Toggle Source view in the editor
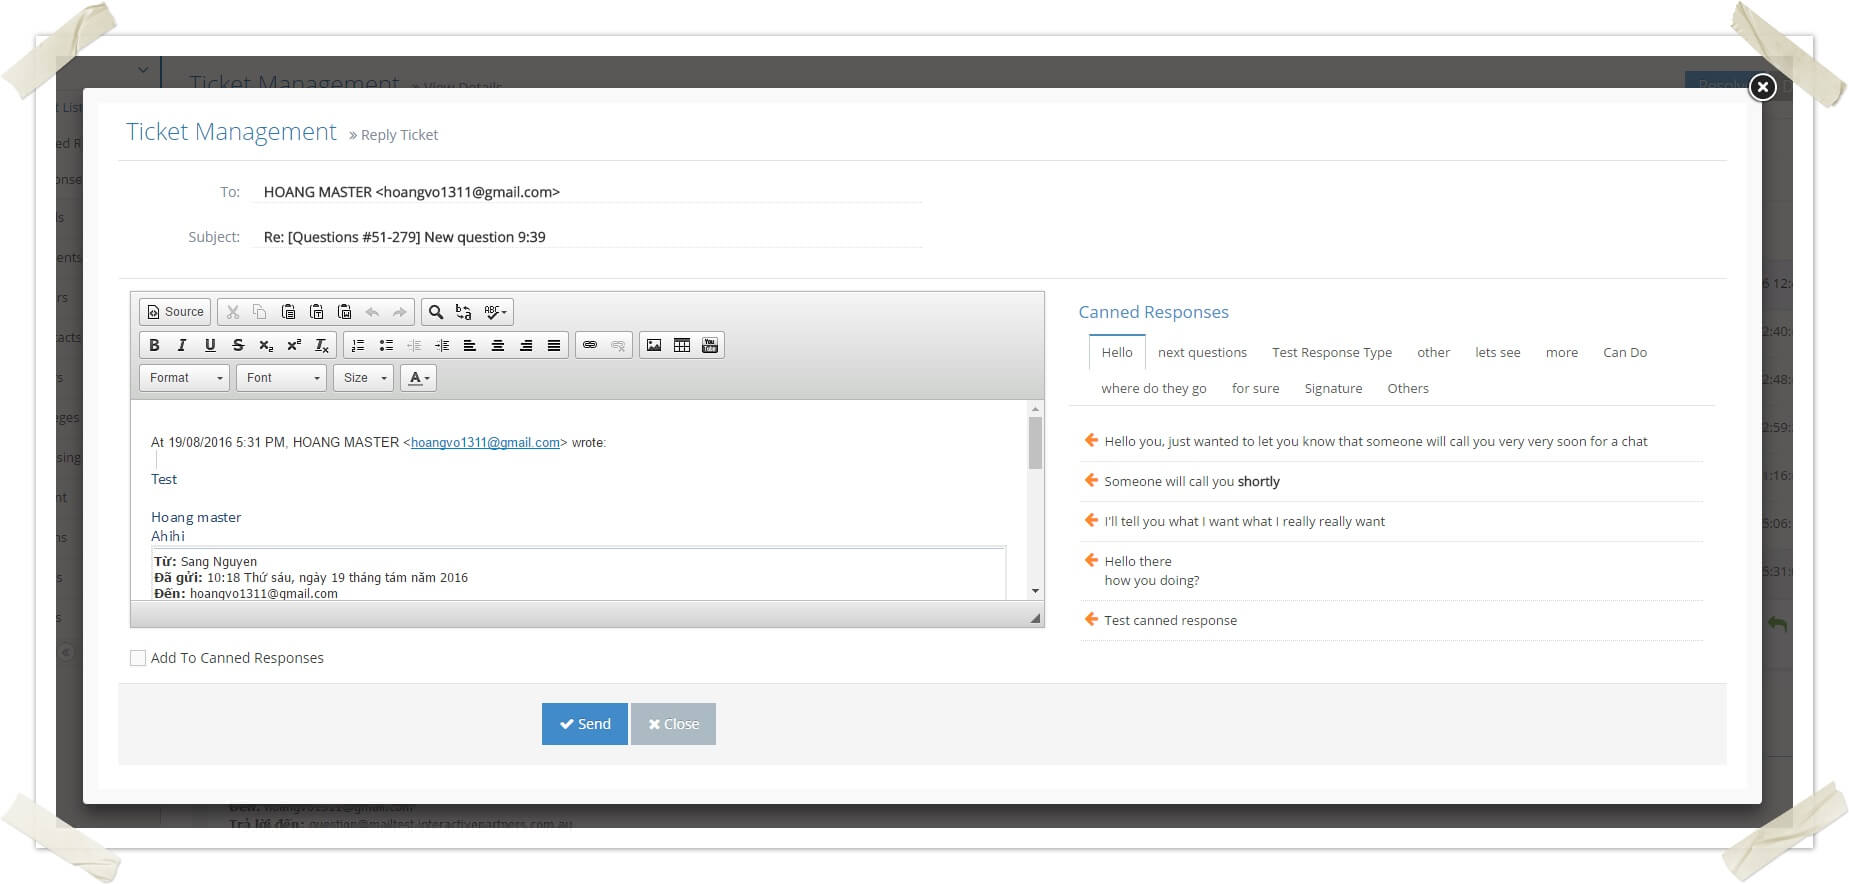The width and height of the screenshot is (1849, 884). coord(176,312)
